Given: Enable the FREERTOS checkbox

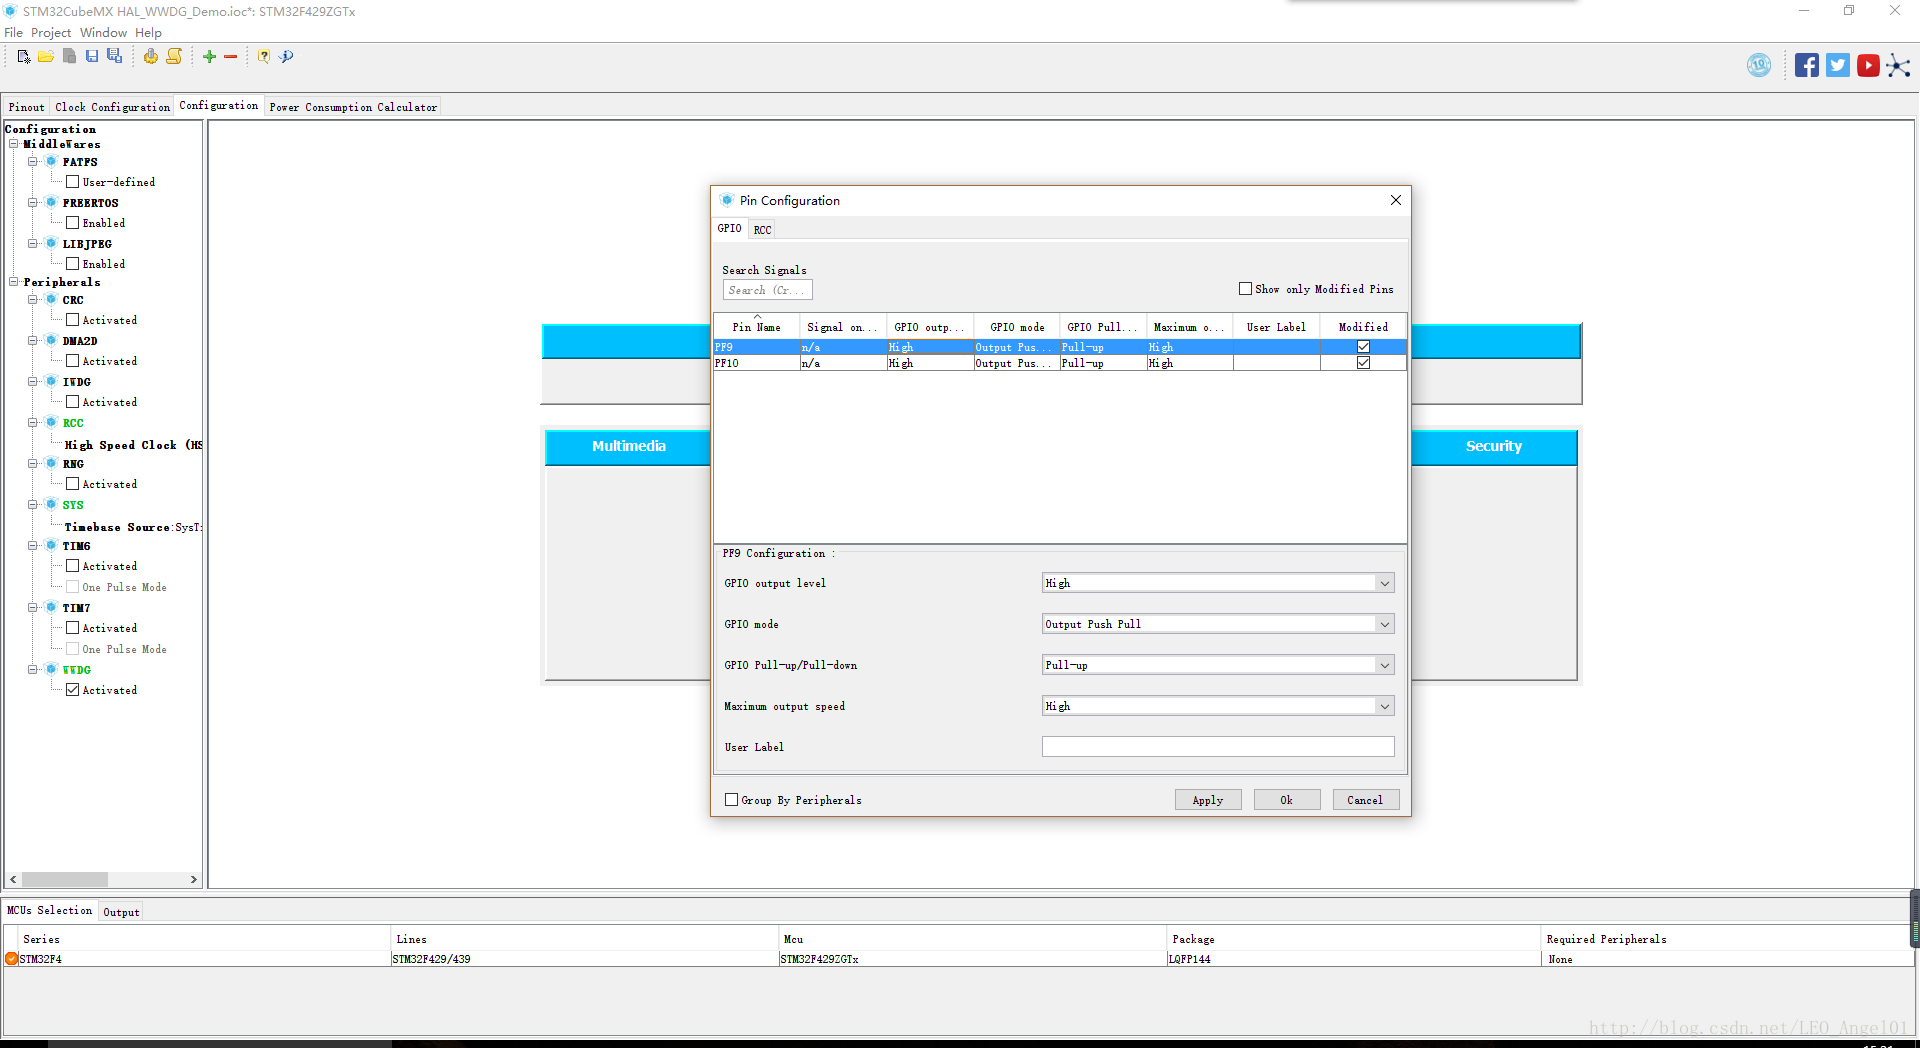Looking at the screenshot, I should pos(72,223).
